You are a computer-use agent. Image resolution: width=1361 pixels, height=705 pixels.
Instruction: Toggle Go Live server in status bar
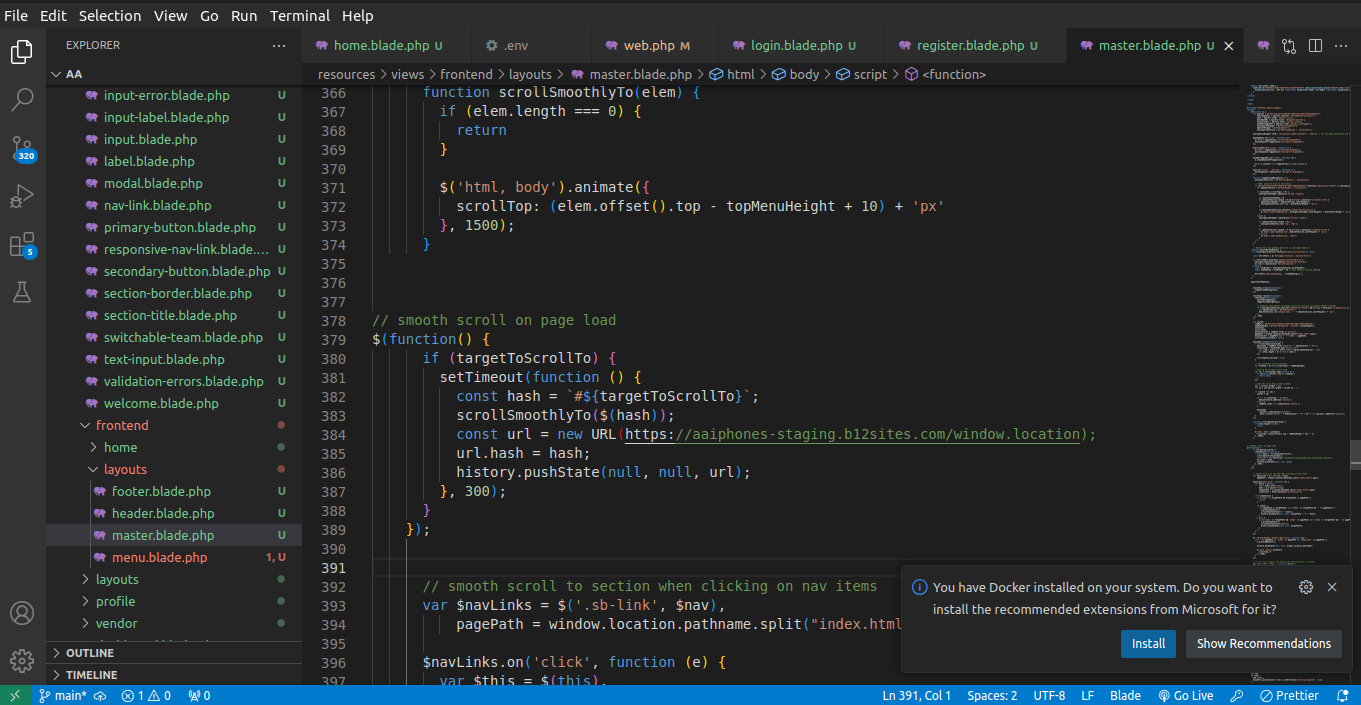[1186, 695]
